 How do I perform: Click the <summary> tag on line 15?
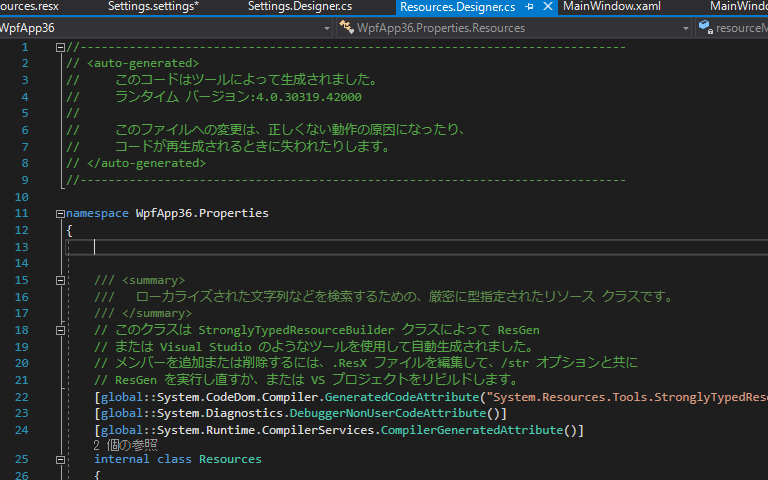(154, 280)
